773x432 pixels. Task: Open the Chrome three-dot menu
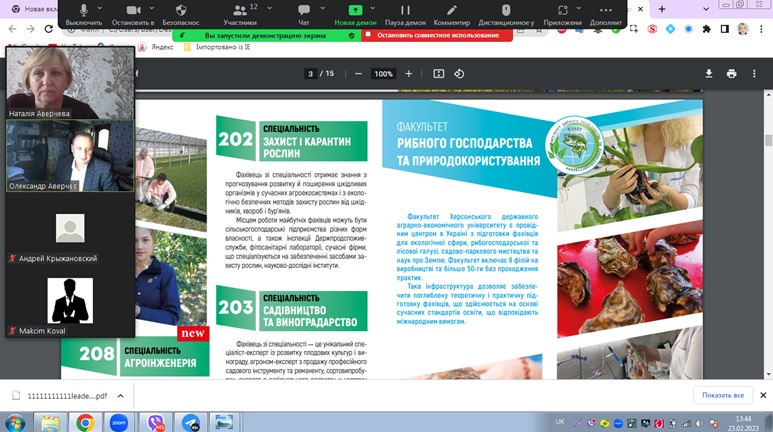[762, 29]
